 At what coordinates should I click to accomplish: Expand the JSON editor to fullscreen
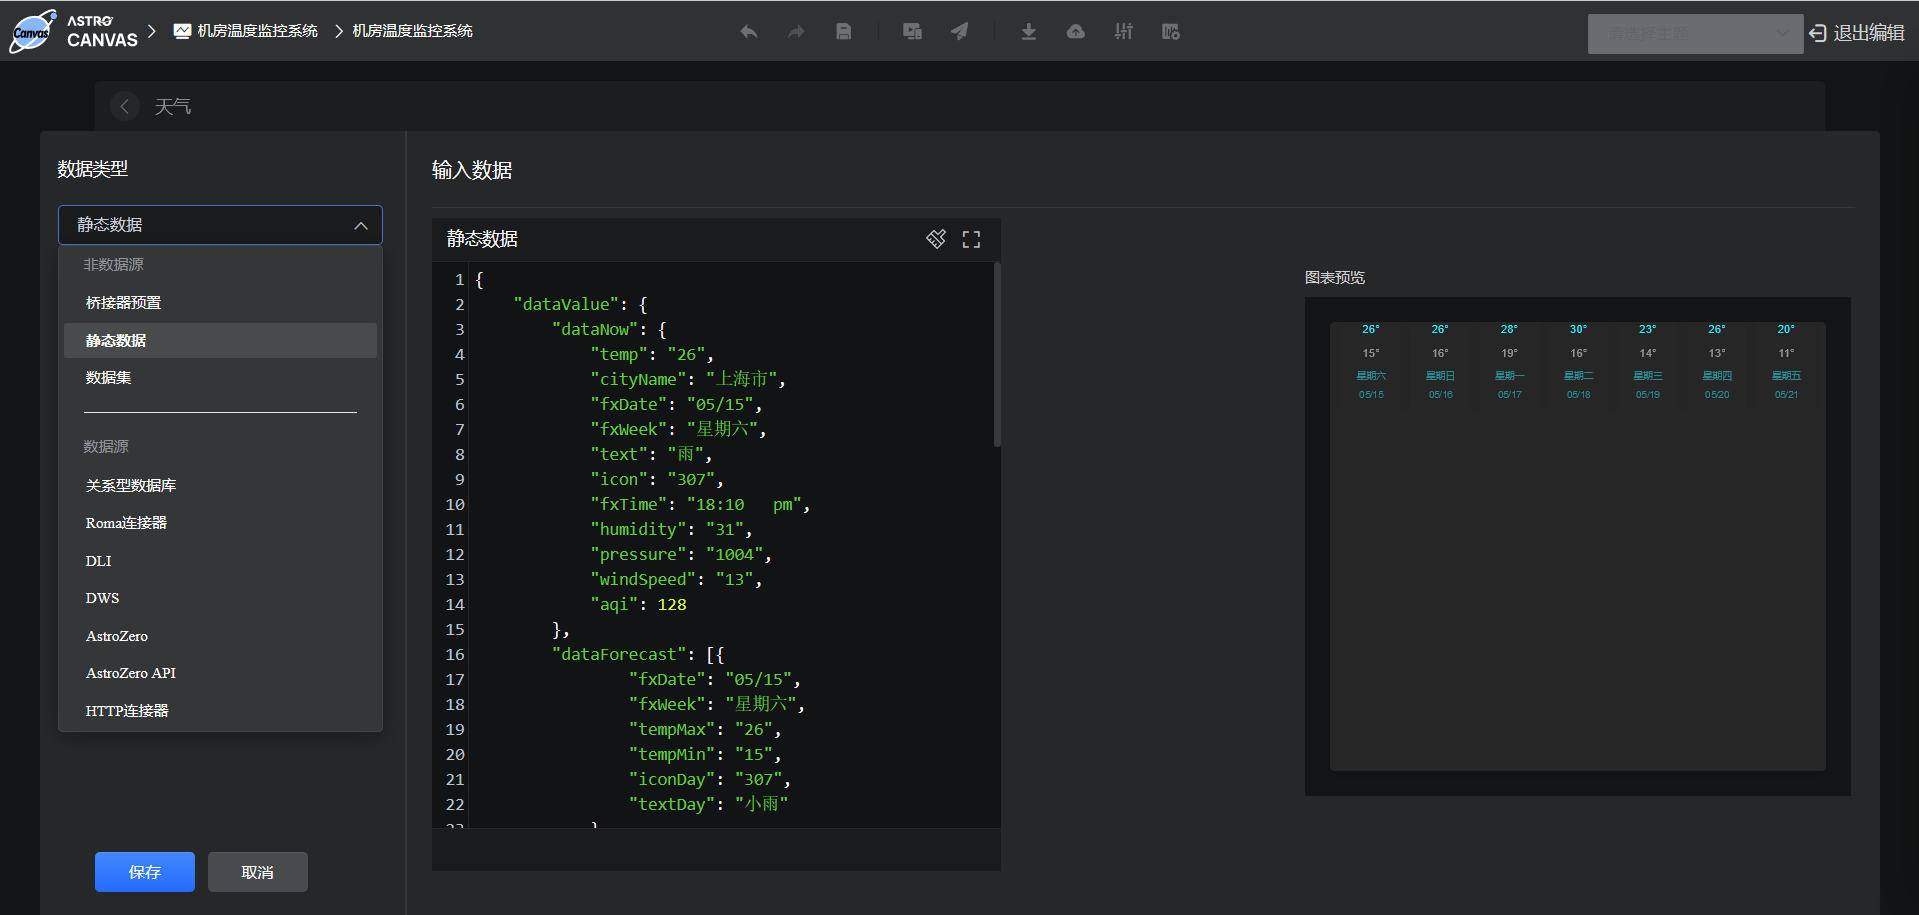971,239
